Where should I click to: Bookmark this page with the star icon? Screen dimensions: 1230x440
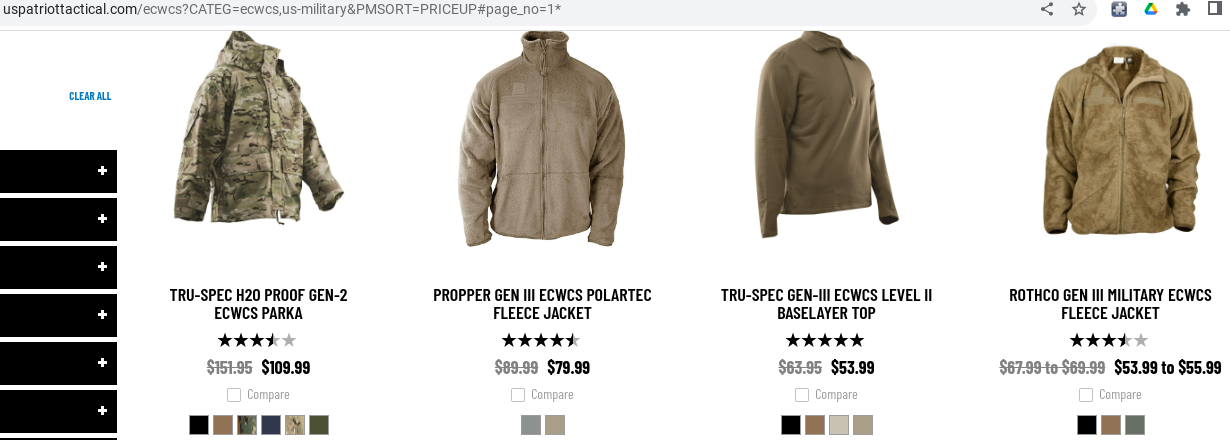(x=1078, y=9)
